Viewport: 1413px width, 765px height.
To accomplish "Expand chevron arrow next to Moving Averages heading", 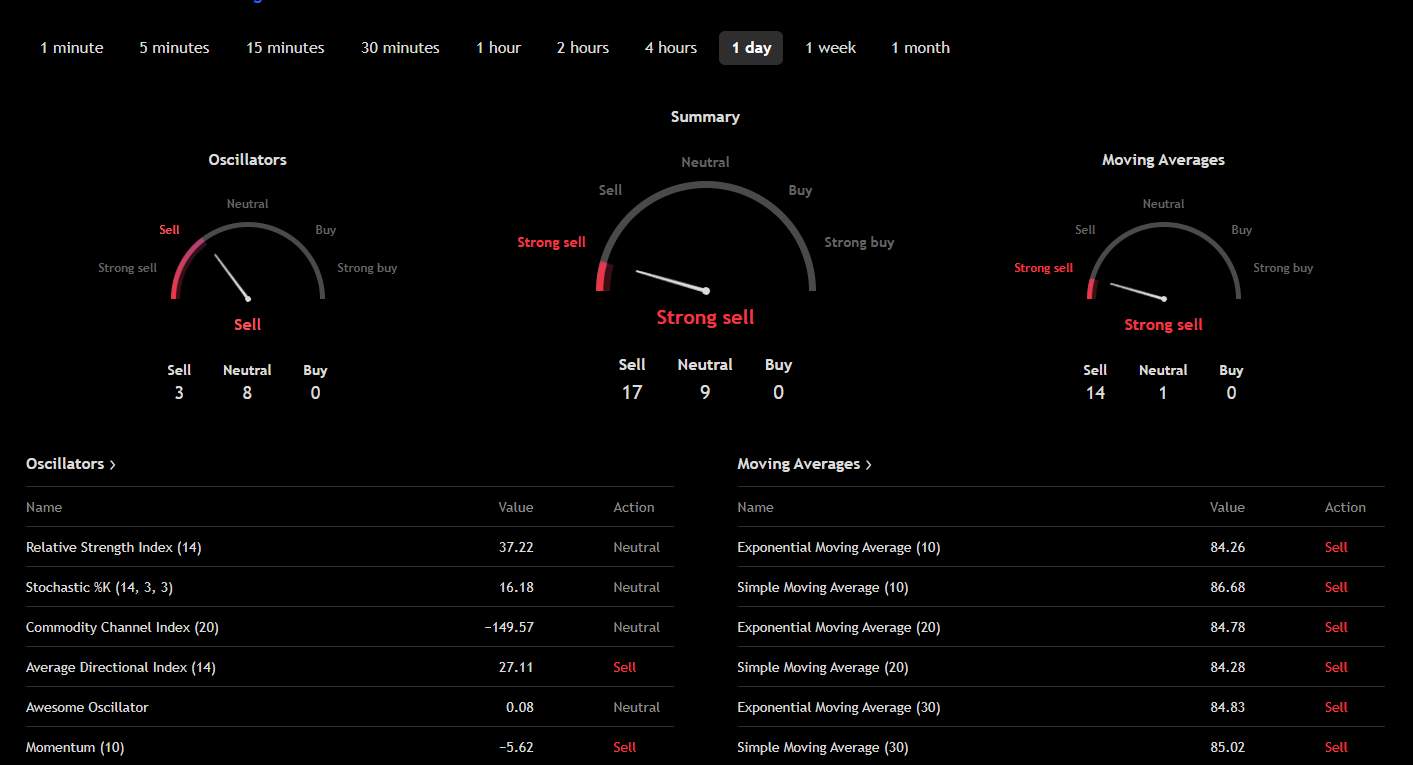I will coord(868,465).
